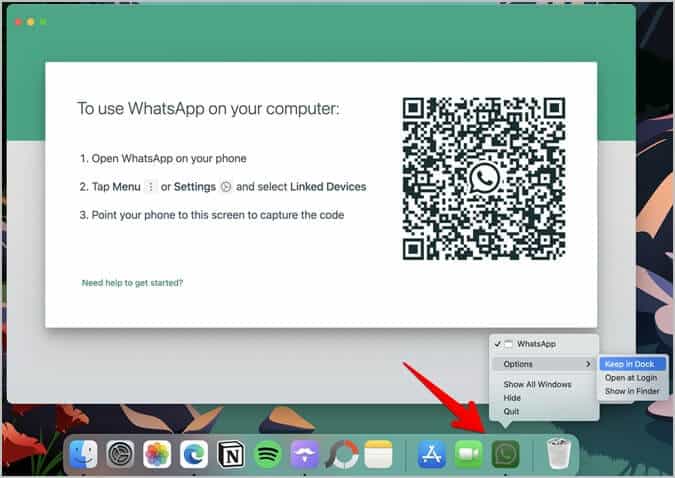The image size is (675, 478).
Task: Click the WhatsApp logo inside the QR code
Action: coord(484,178)
